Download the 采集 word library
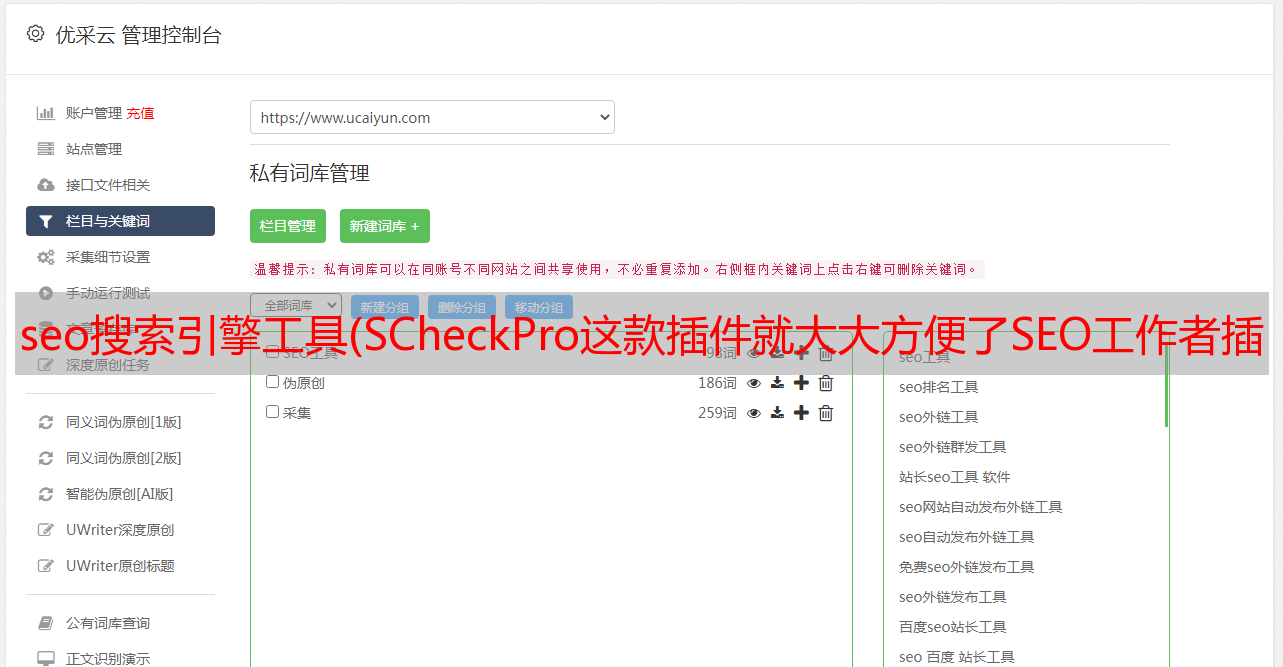The height and width of the screenshot is (667, 1283). click(777, 413)
